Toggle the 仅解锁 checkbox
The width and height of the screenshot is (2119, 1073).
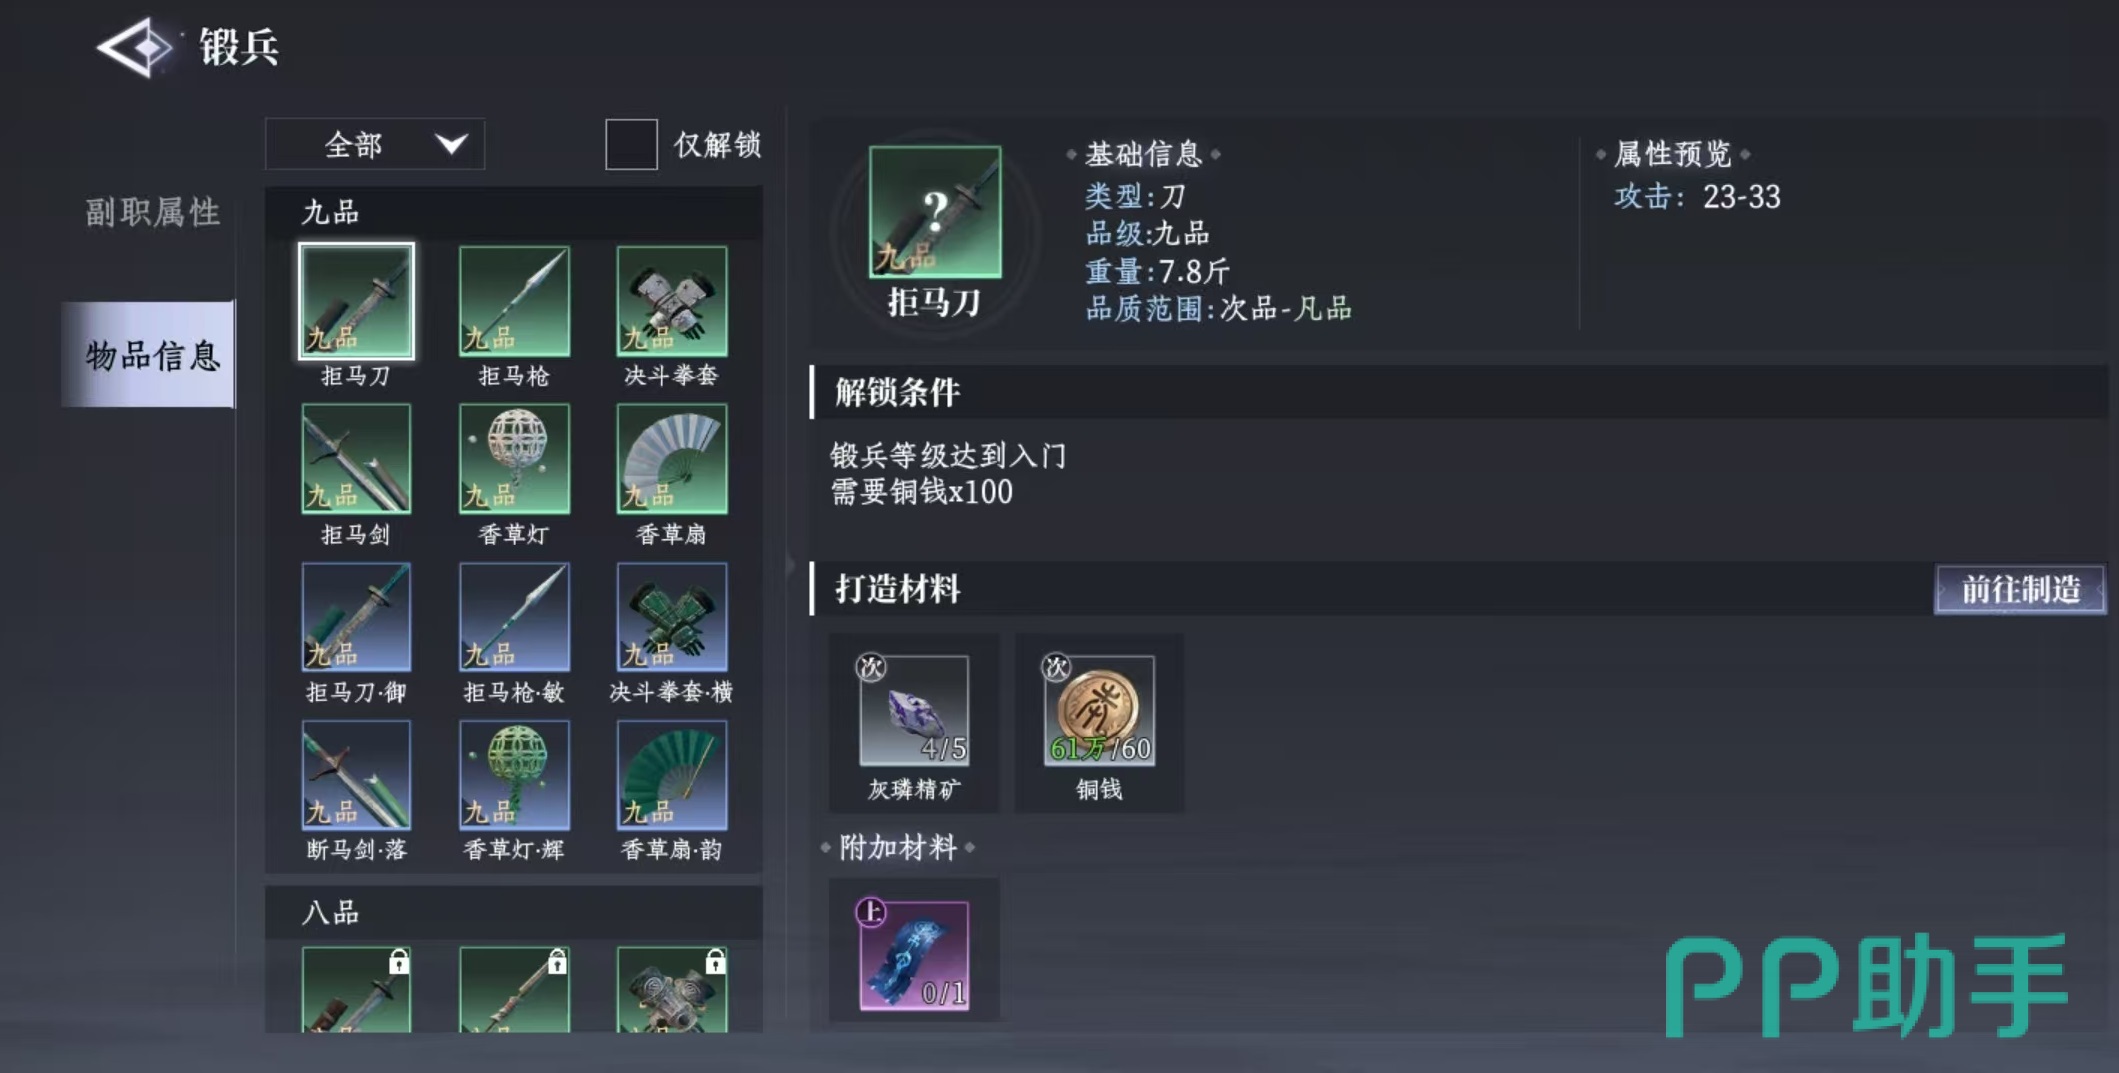tap(631, 145)
